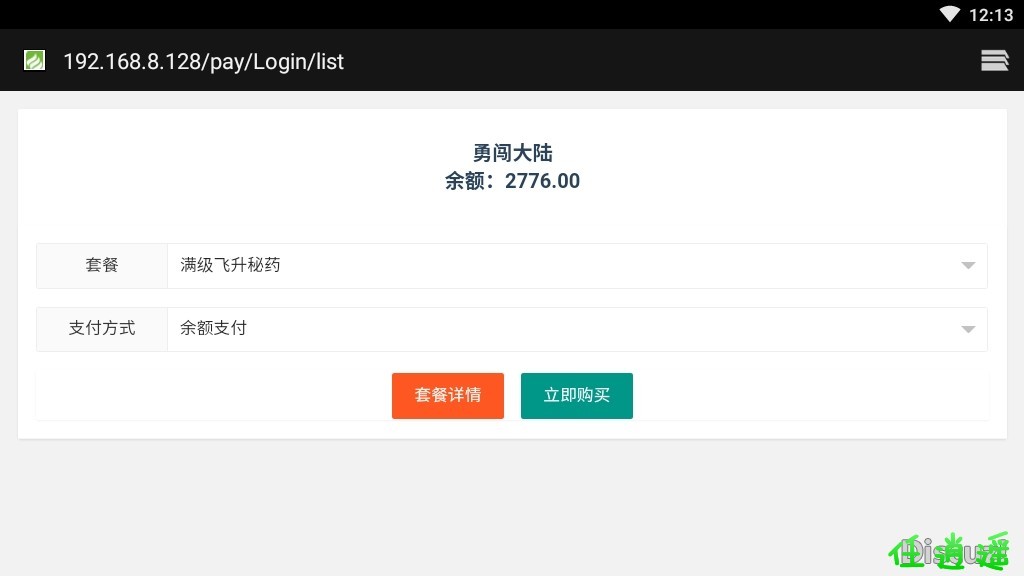Tap blank space right of 立即购买 button

(810, 396)
